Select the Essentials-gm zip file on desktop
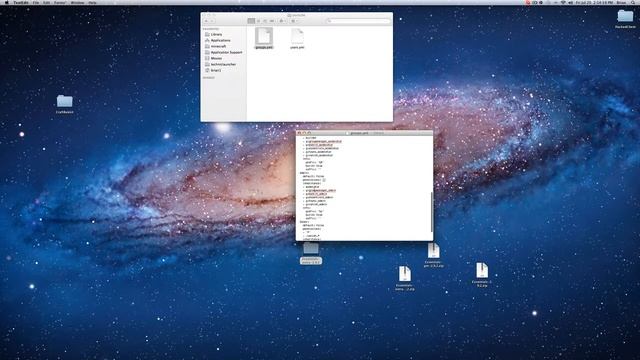 click(433, 255)
